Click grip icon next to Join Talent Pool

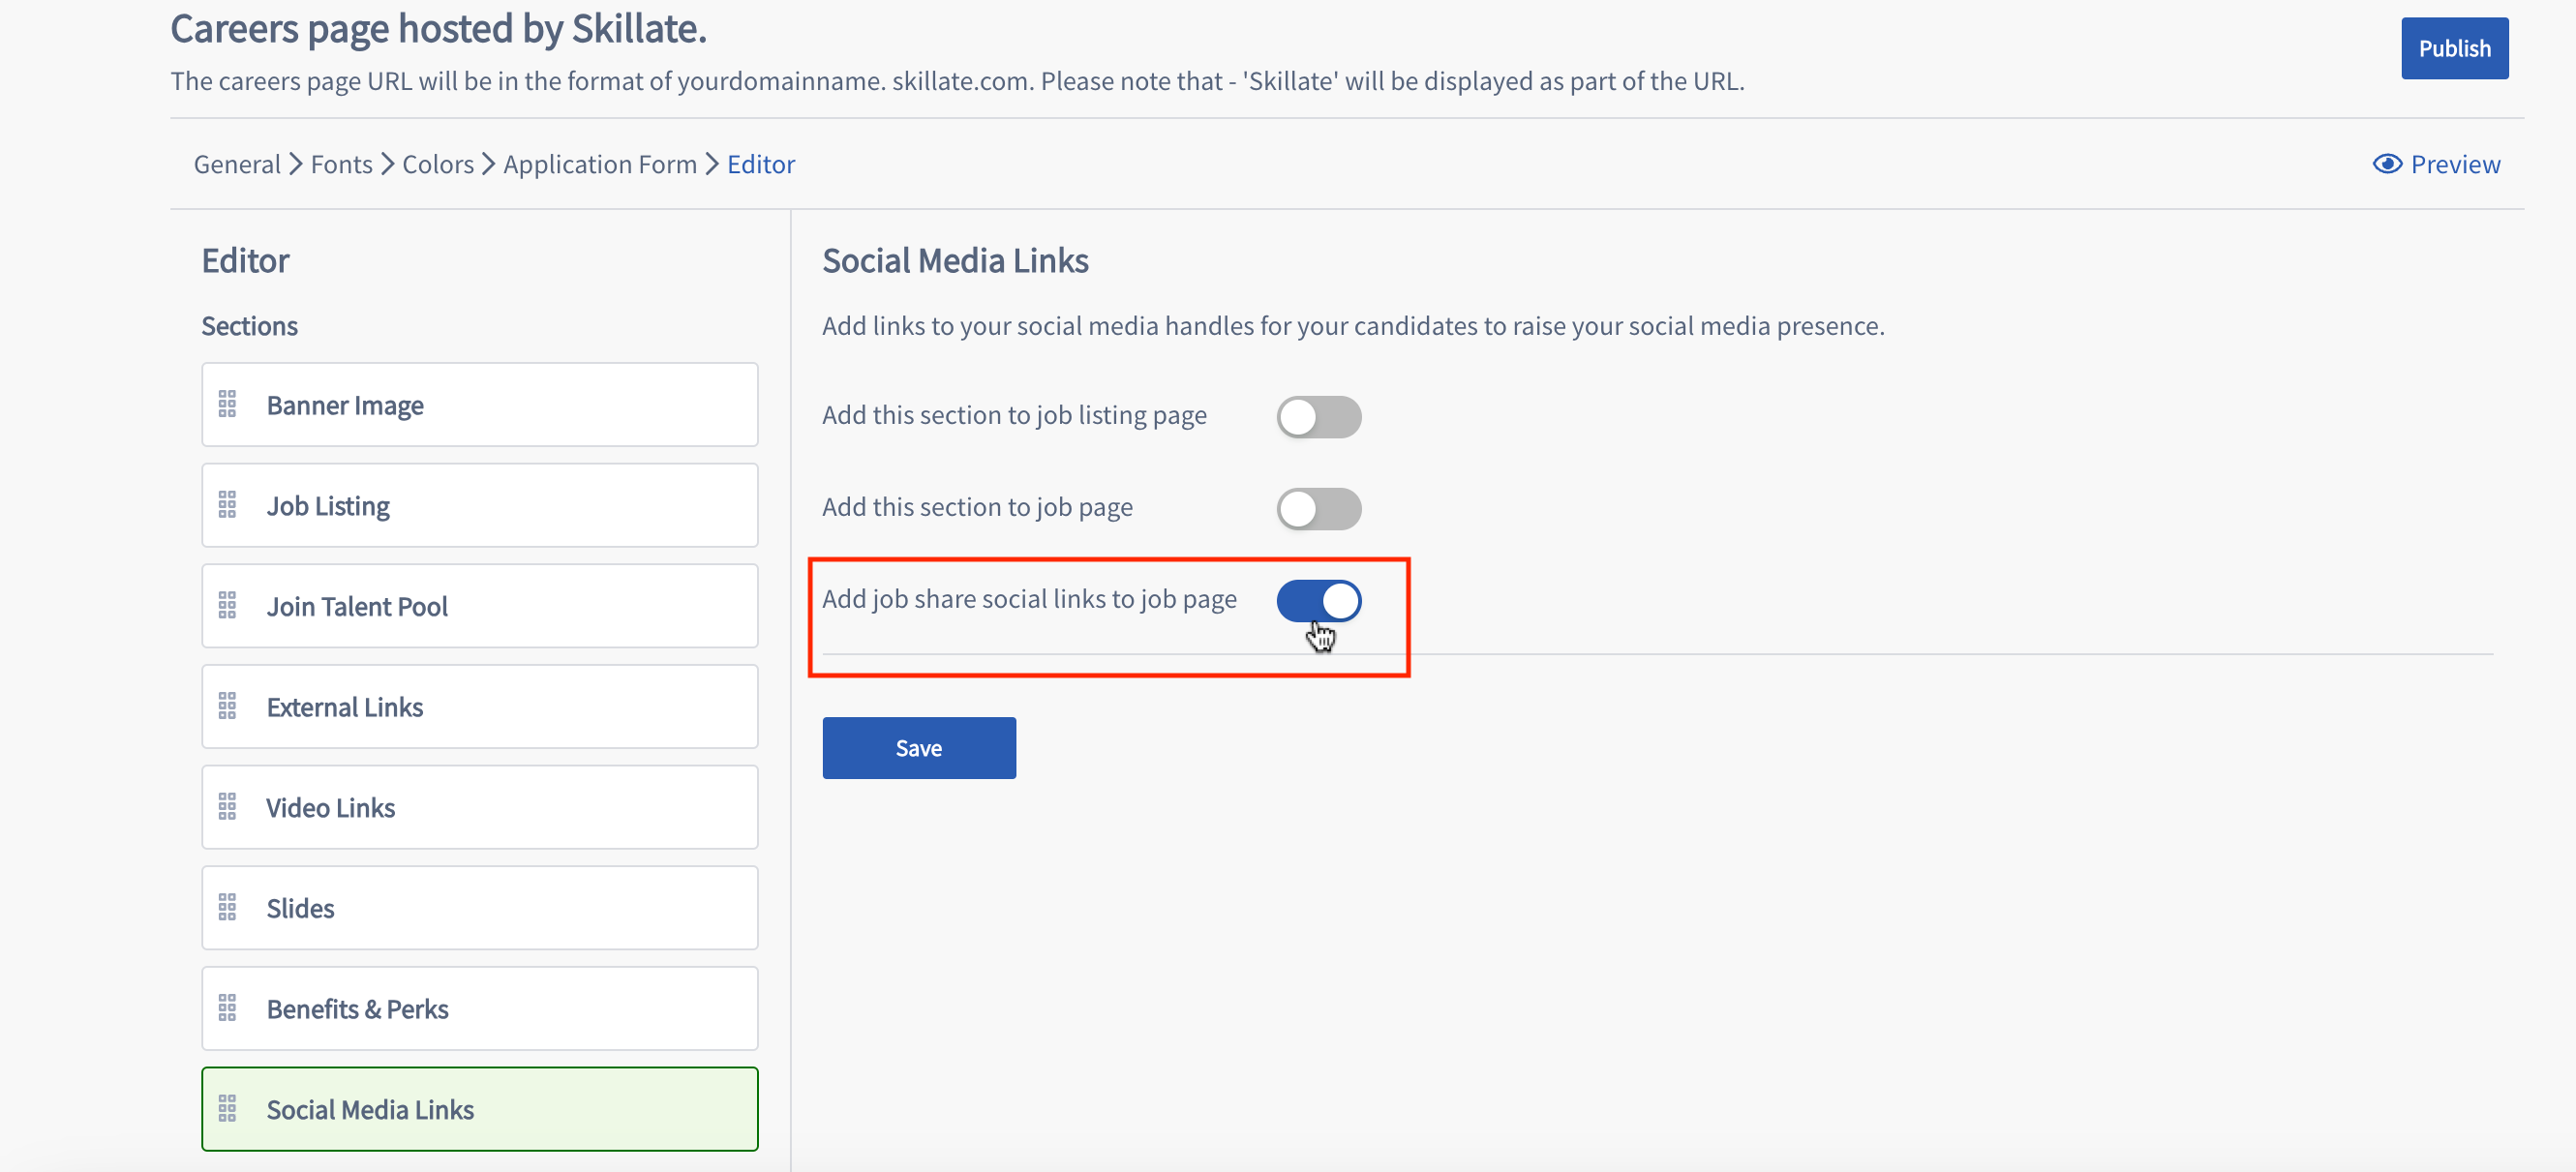tap(227, 605)
